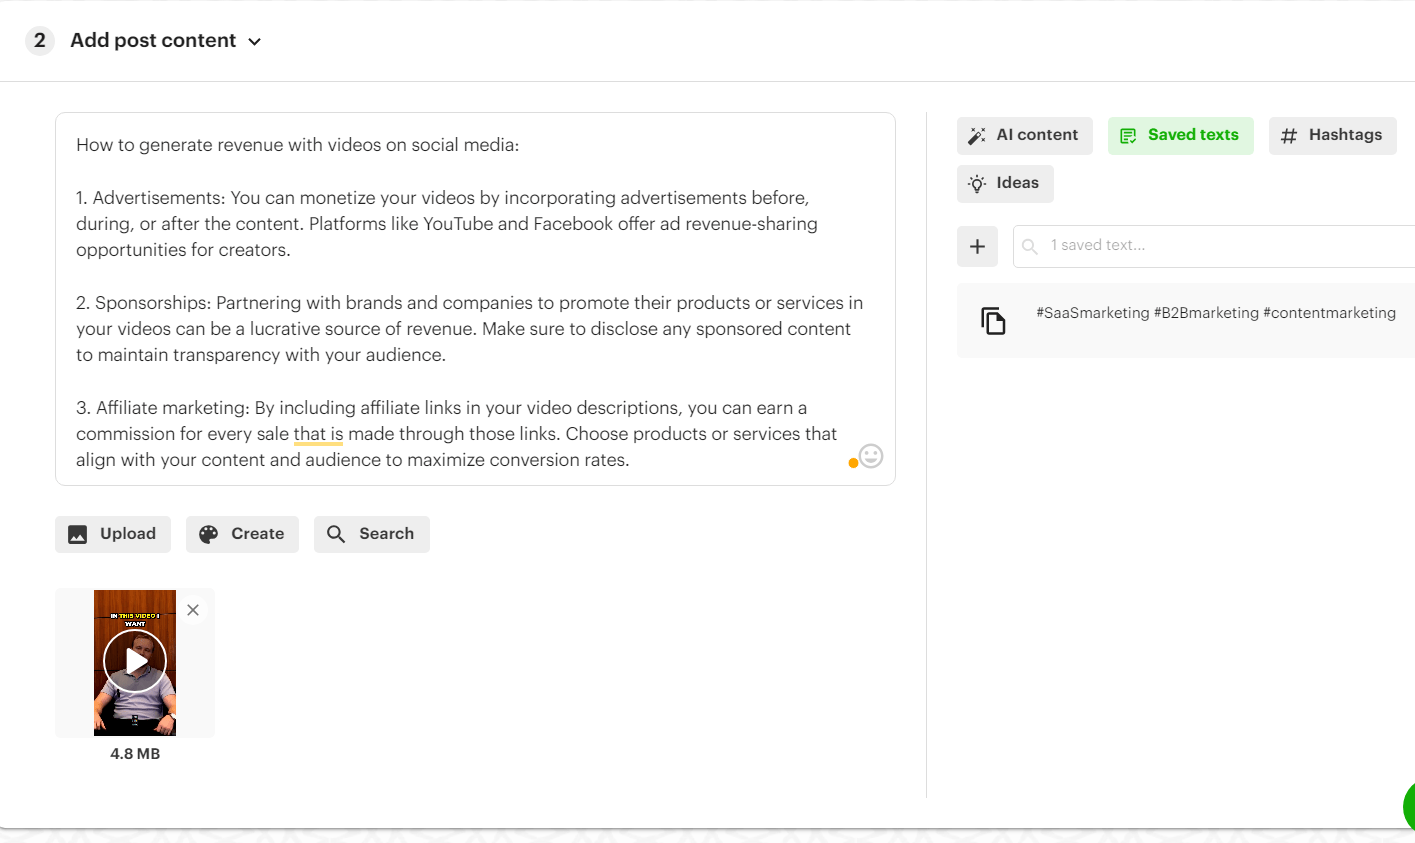Image resolution: width=1415 pixels, height=843 pixels.
Task: Play the uploaded video thumbnail
Action: pyautogui.click(x=135, y=661)
